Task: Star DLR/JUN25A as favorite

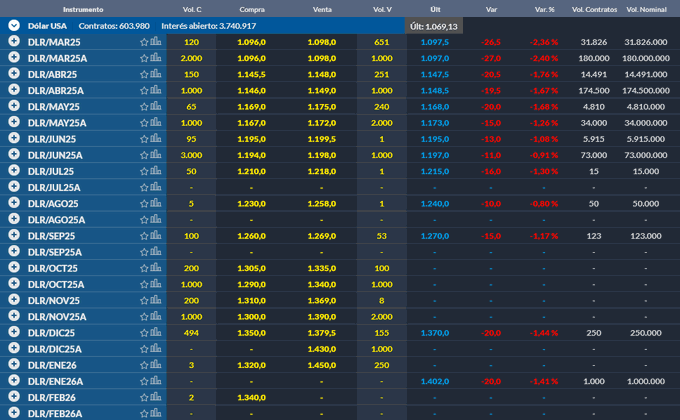Action: [144, 155]
